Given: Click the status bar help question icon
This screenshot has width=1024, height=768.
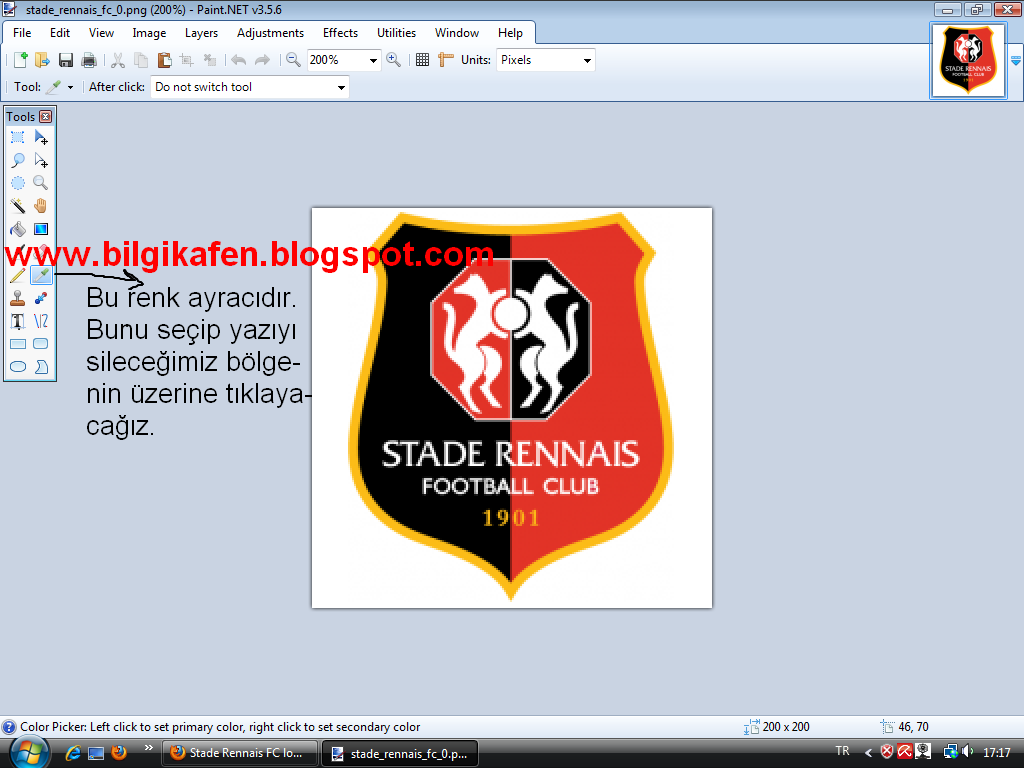Looking at the screenshot, I should pos(8,727).
